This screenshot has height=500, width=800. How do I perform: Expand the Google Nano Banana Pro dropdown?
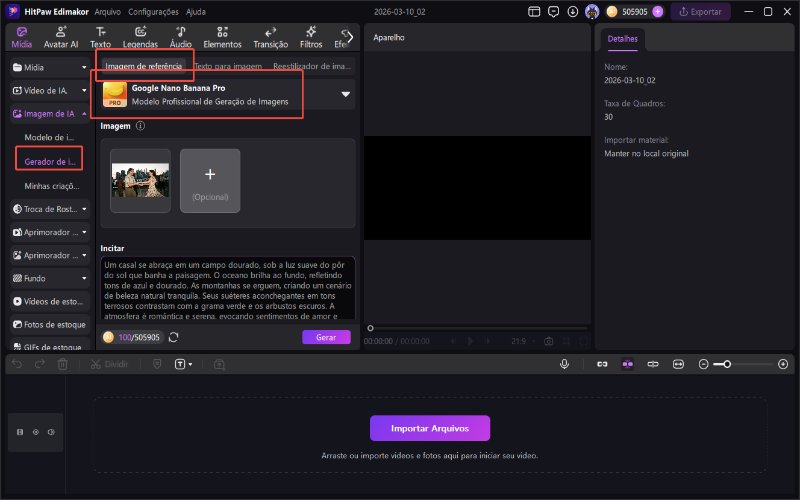pyautogui.click(x=346, y=95)
